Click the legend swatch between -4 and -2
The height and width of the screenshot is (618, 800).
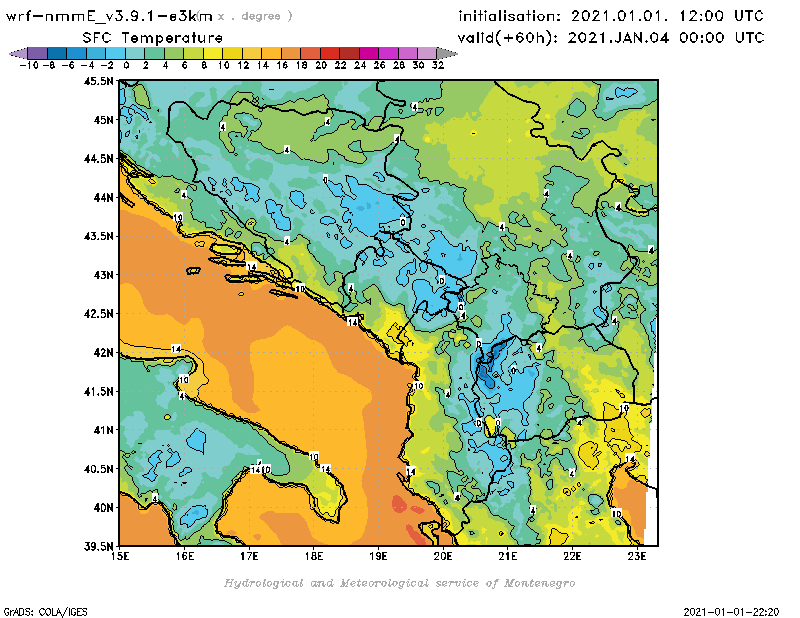tap(96, 53)
